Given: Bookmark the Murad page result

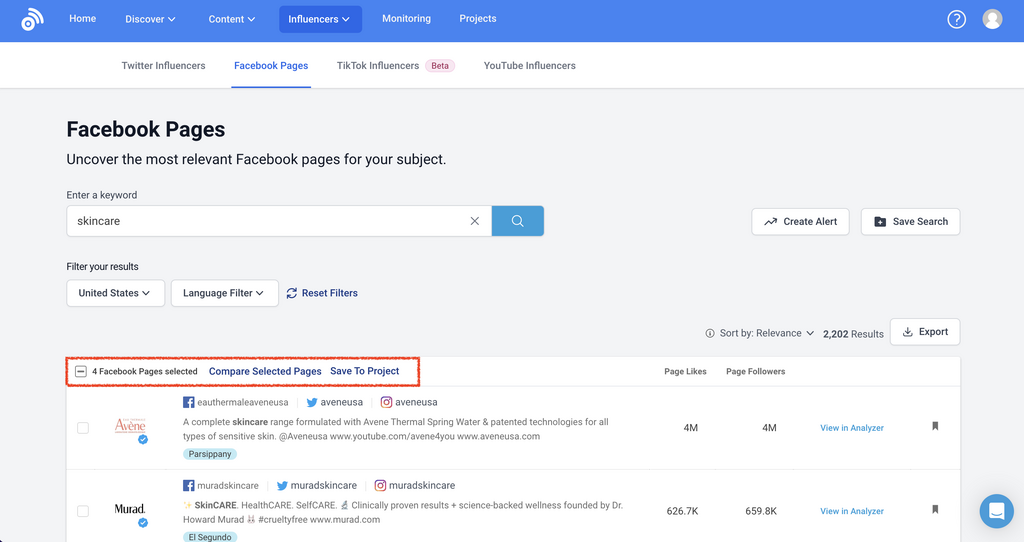Looking at the screenshot, I should click(935, 509).
